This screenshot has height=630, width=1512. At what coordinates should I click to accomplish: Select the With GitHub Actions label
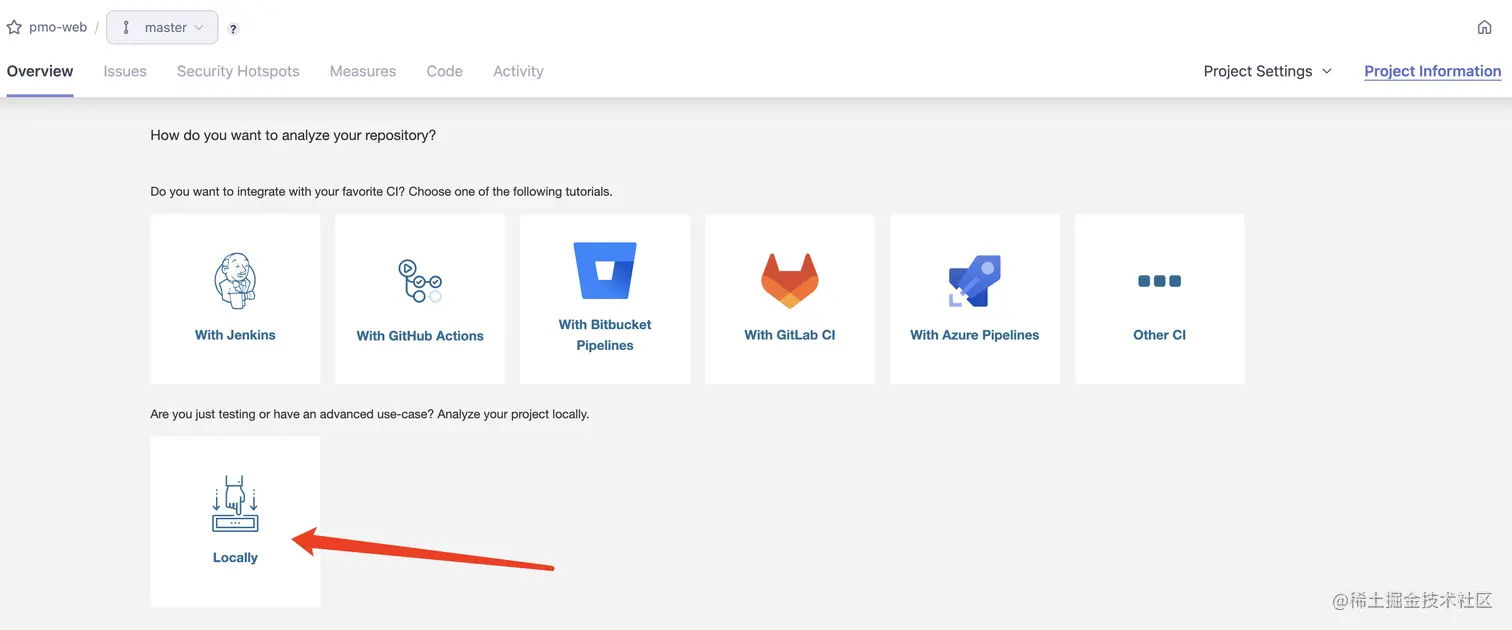click(x=420, y=336)
